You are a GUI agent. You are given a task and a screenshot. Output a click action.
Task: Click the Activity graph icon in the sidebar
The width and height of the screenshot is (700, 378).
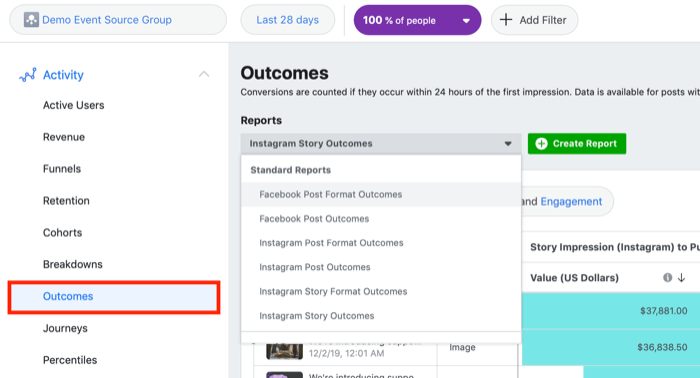pyautogui.click(x=28, y=75)
